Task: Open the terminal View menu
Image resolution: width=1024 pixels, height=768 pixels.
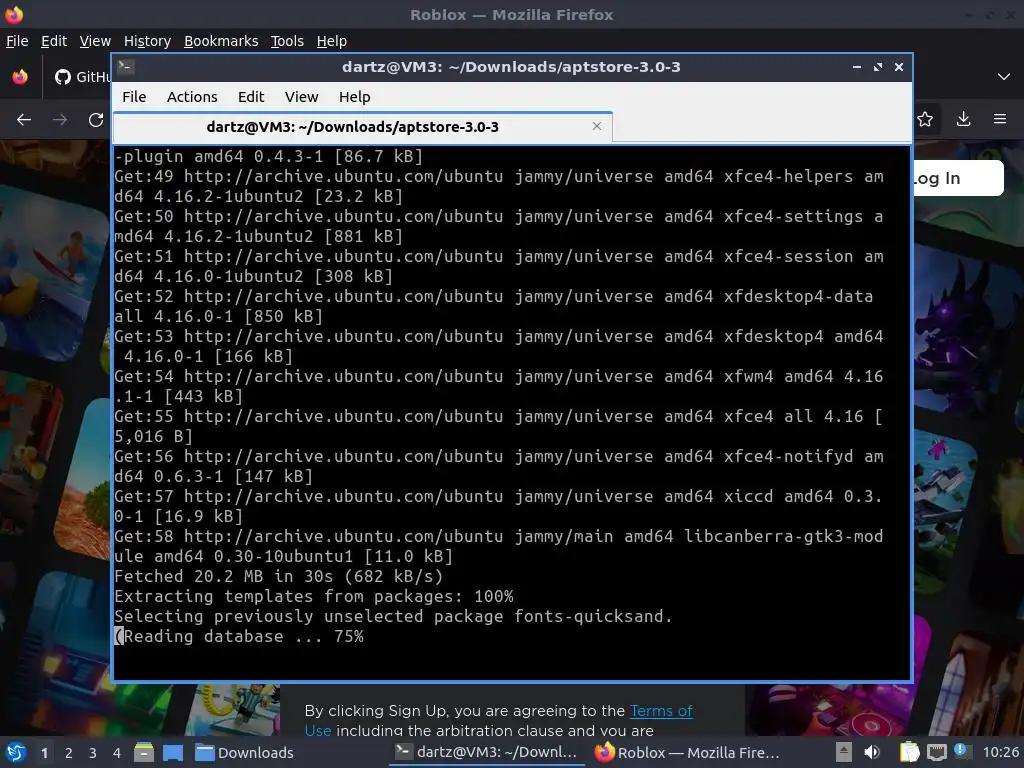Action: [x=301, y=97]
